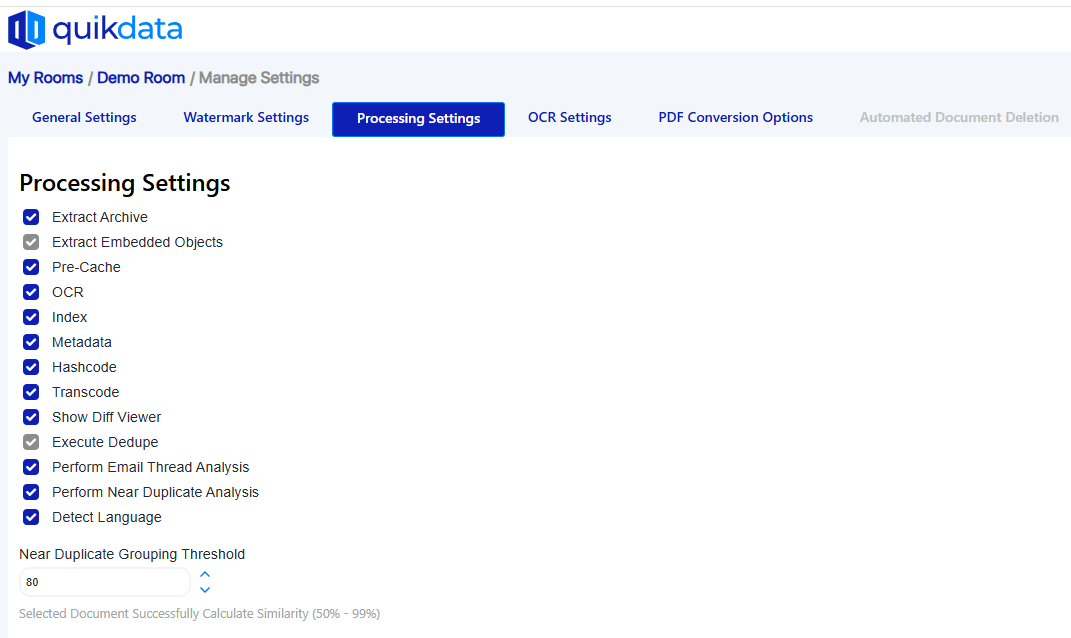Open the PDF Conversion Options tab
This screenshot has width=1071, height=638.
click(x=735, y=117)
